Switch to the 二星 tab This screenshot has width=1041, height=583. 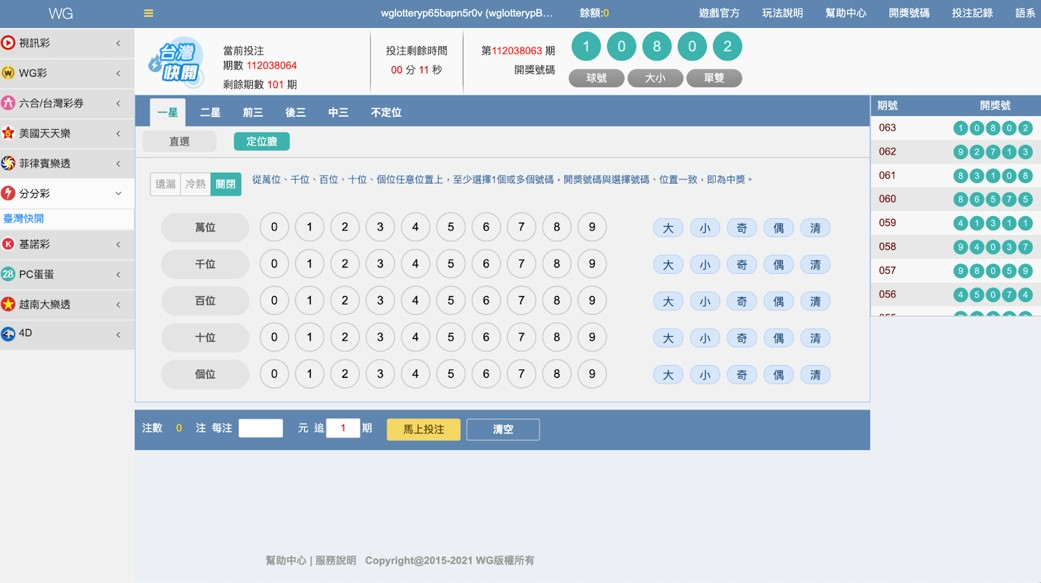click(x=210, y=113)
